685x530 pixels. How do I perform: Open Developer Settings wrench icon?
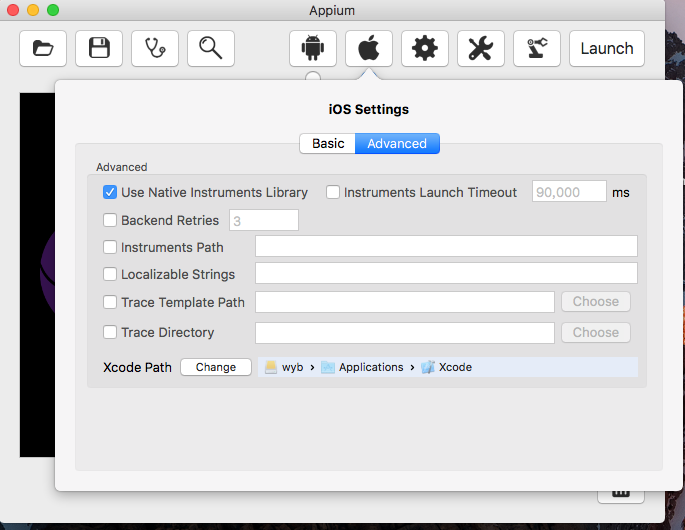coord(481,48)
